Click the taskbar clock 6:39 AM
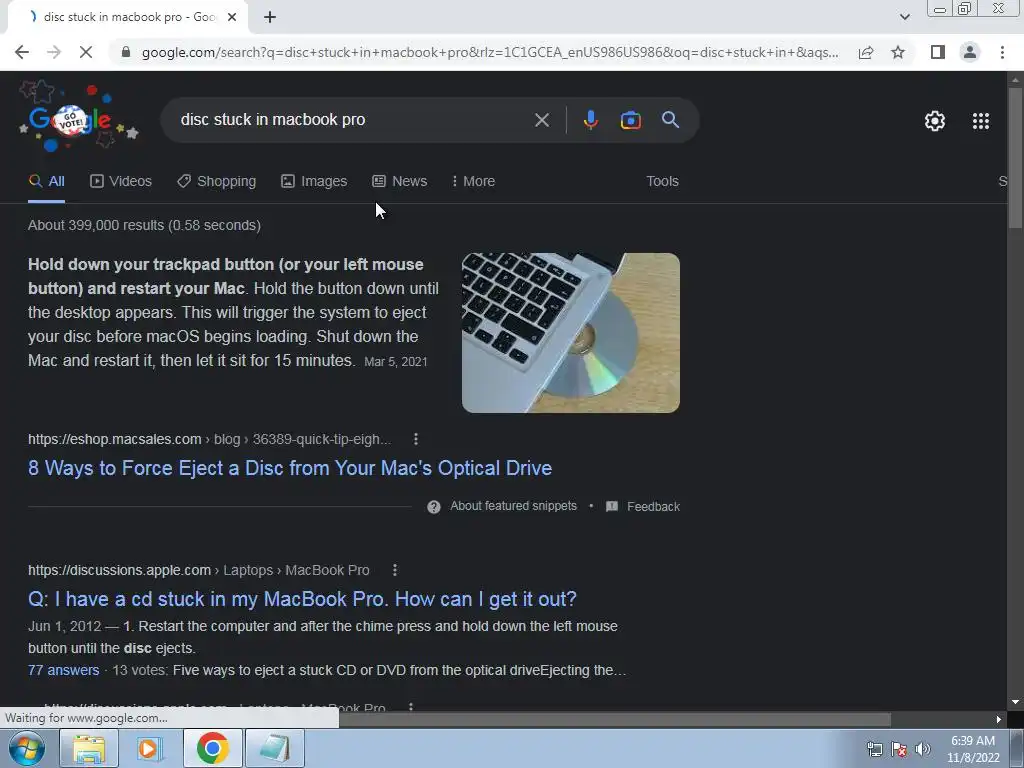This screenshot has height=768, width=1024. 973,741
